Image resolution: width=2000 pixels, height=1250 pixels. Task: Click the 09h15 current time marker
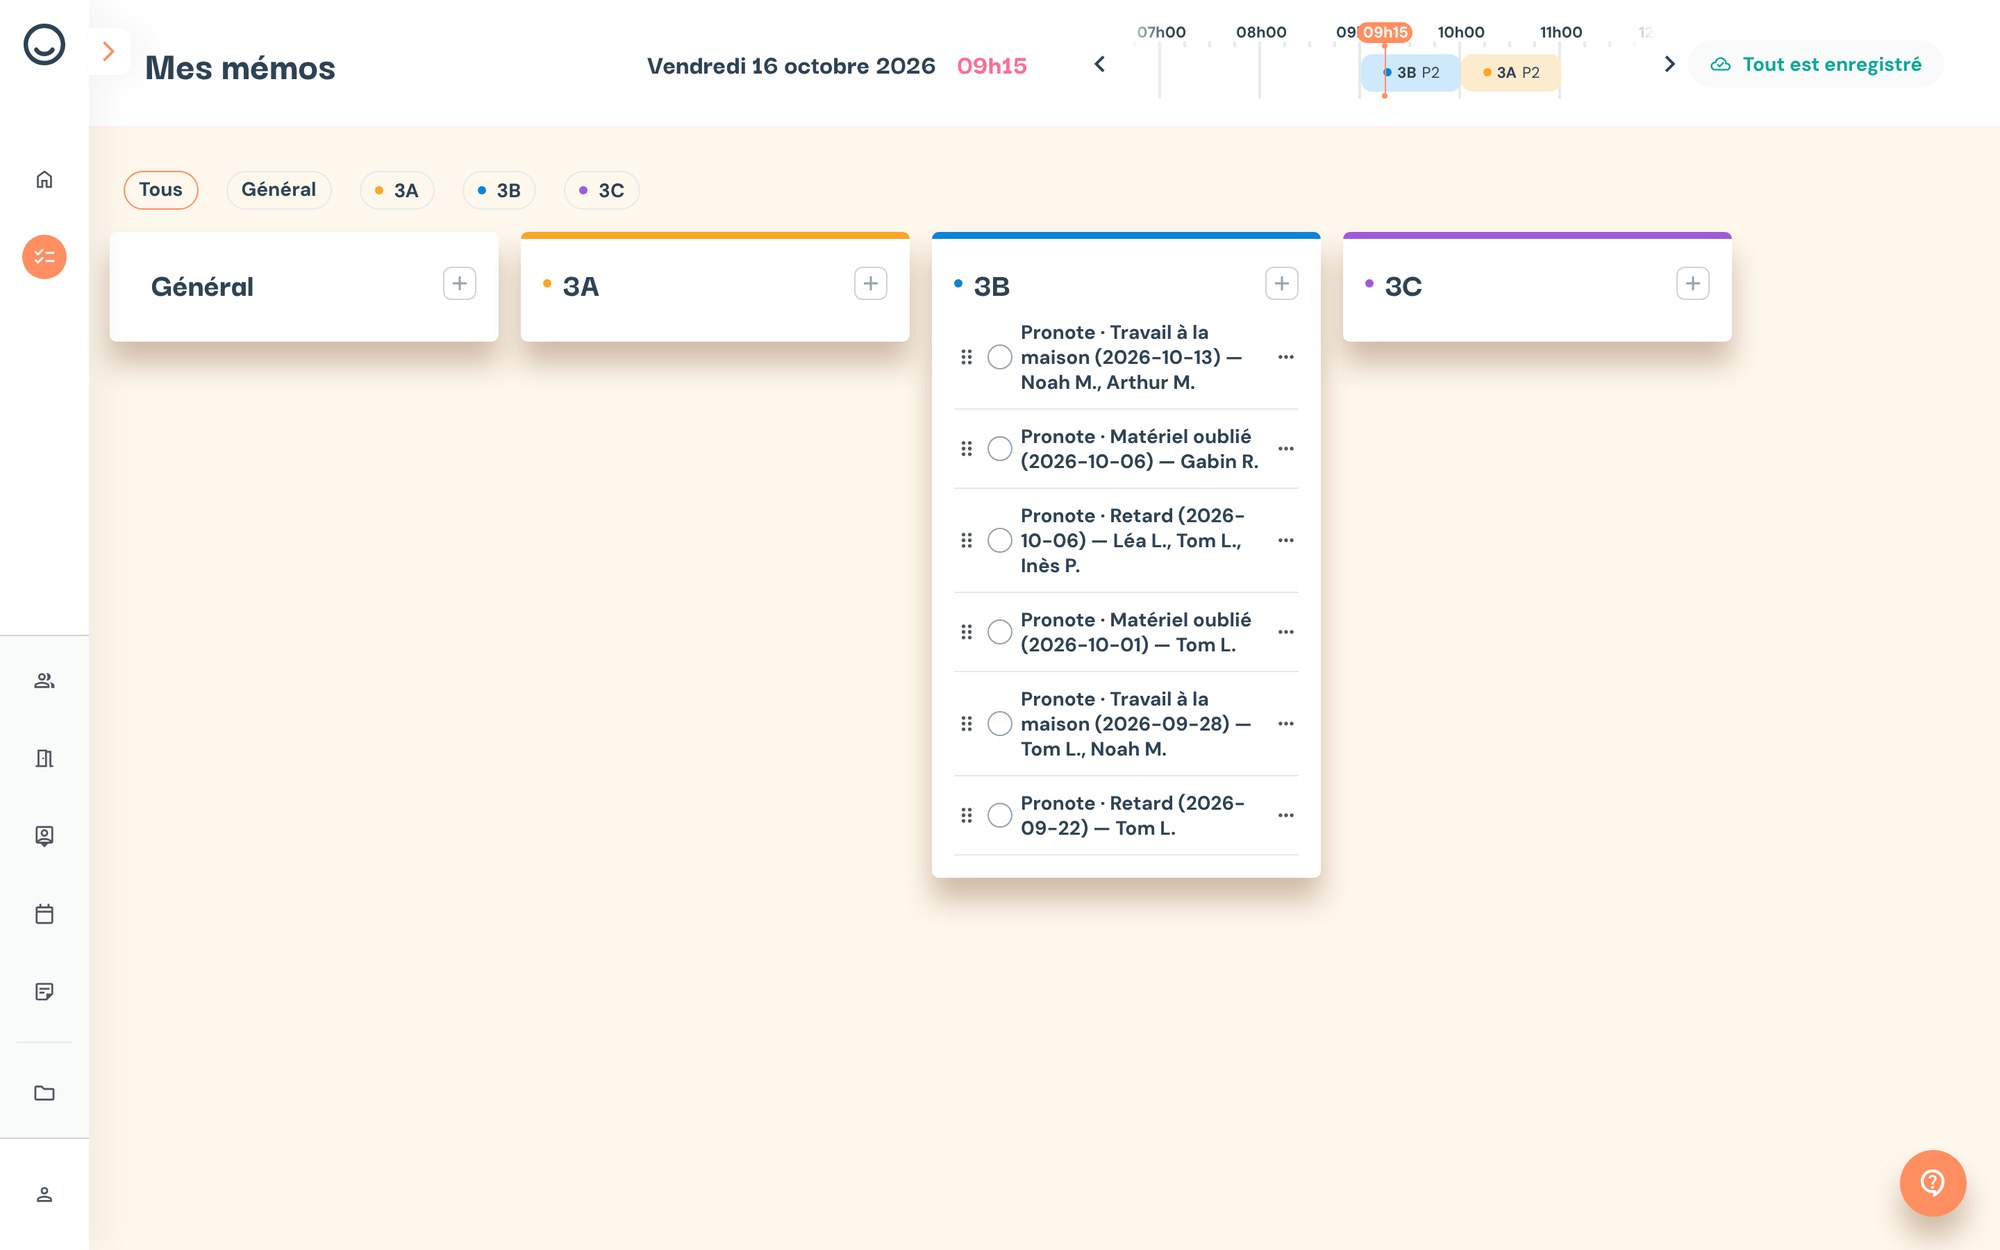(x=1385, y=32)
